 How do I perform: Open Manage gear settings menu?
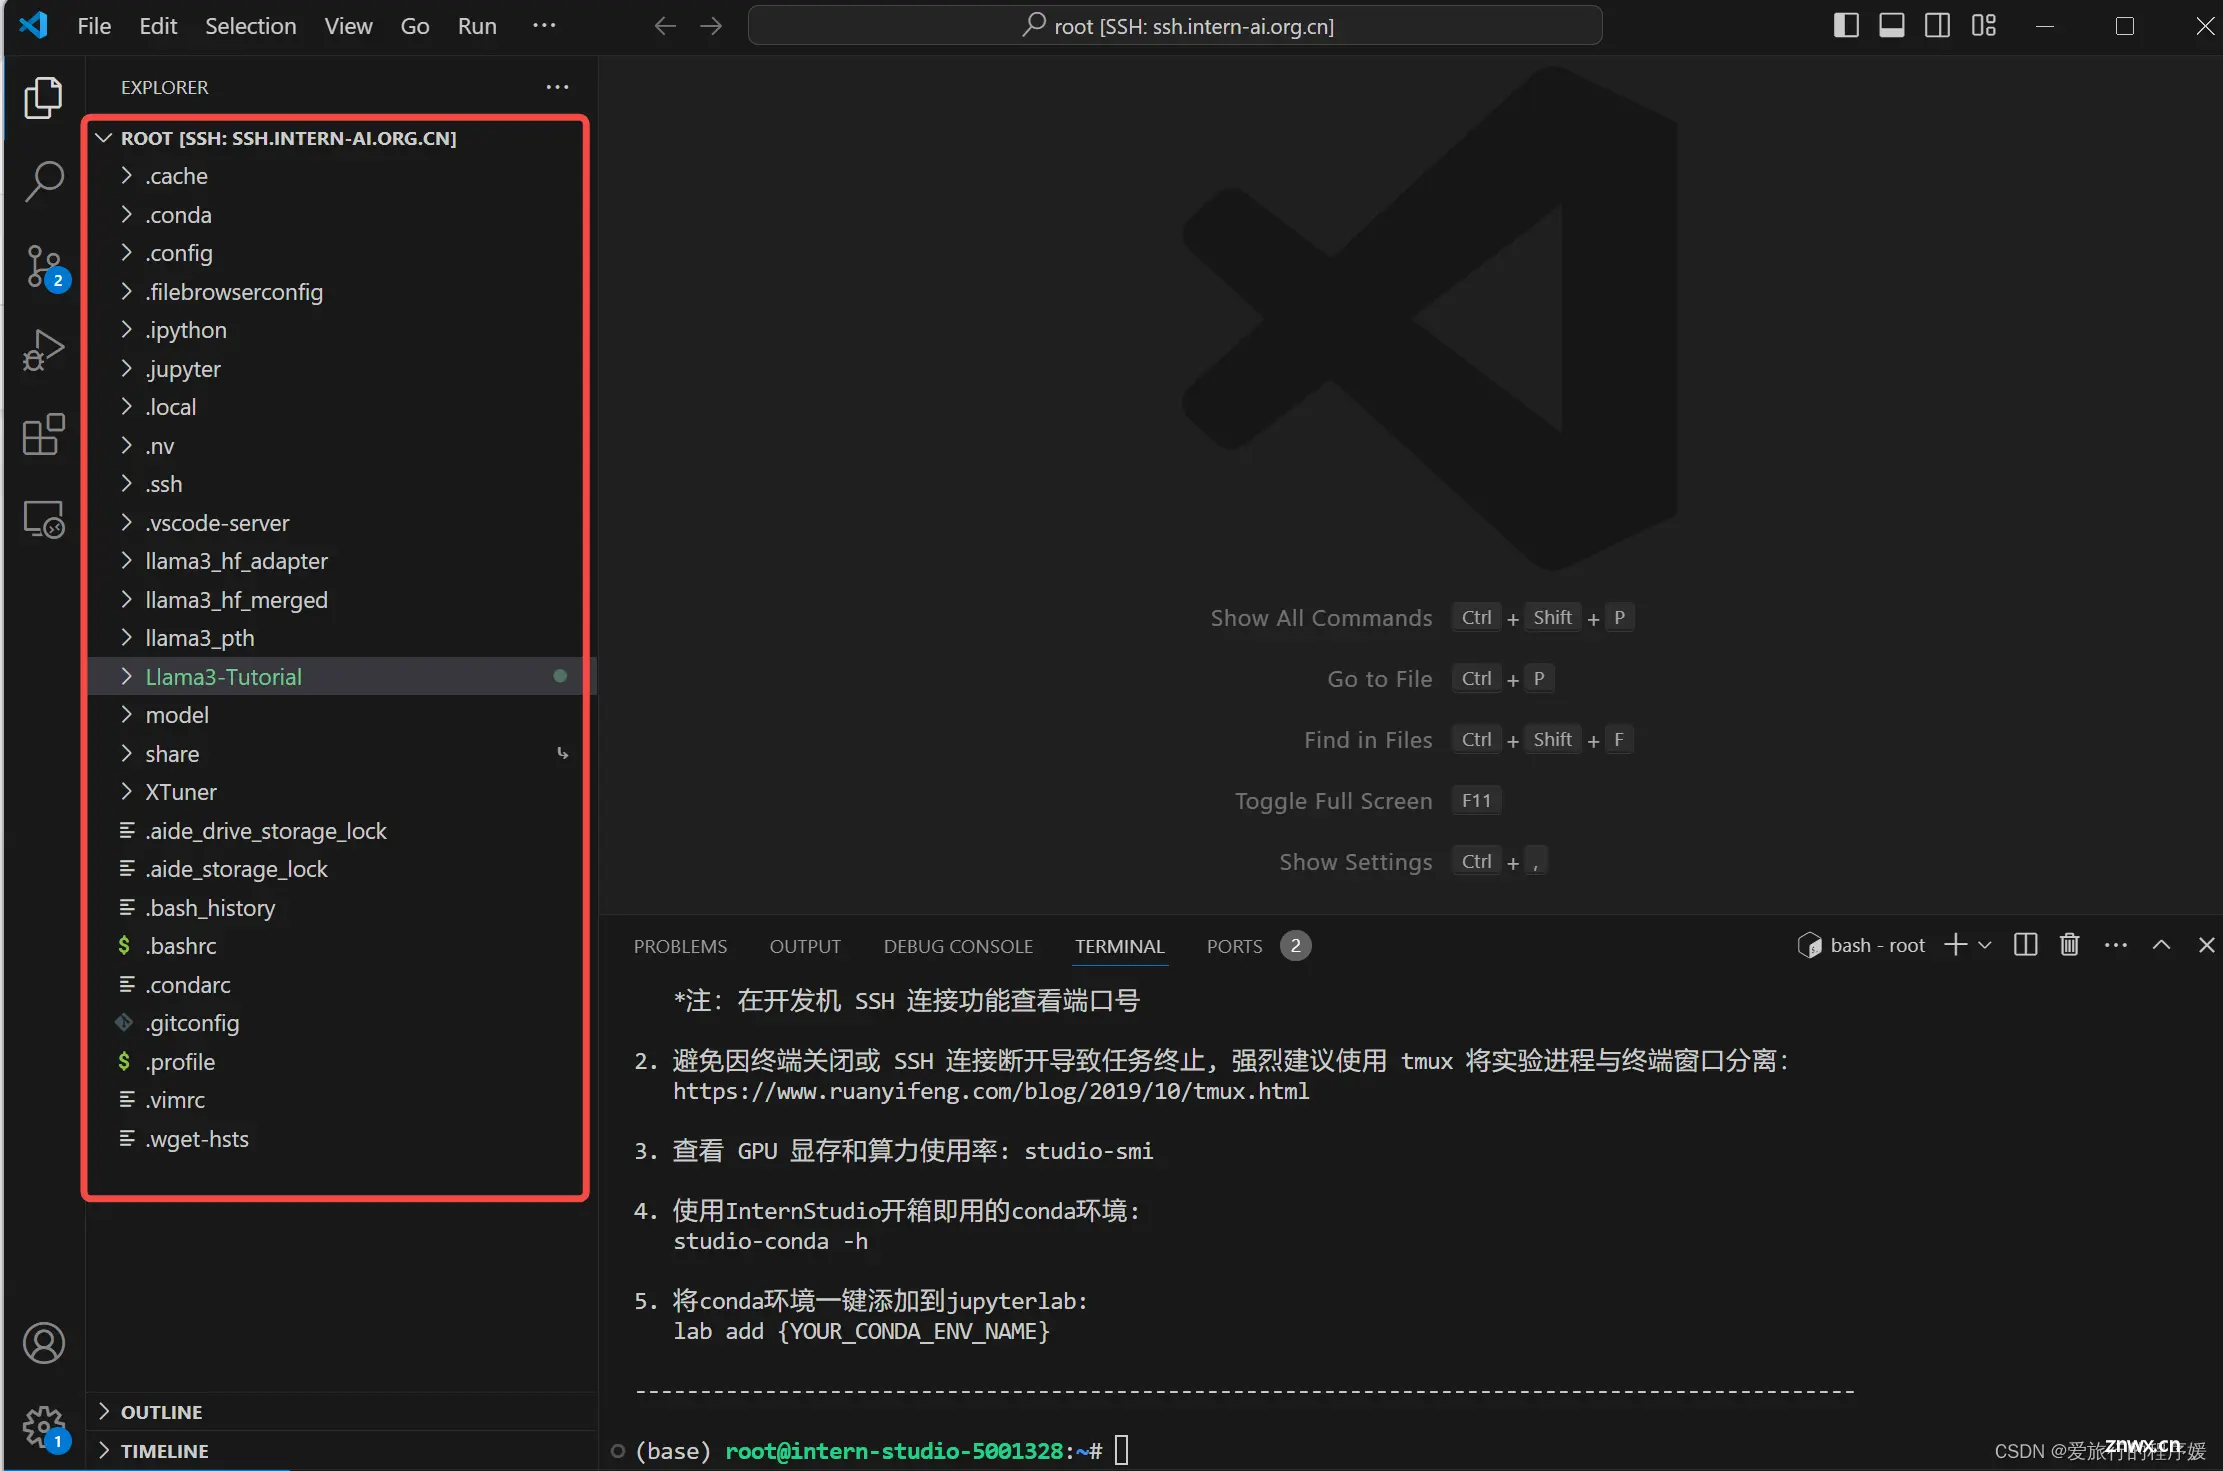[43, 1427]
